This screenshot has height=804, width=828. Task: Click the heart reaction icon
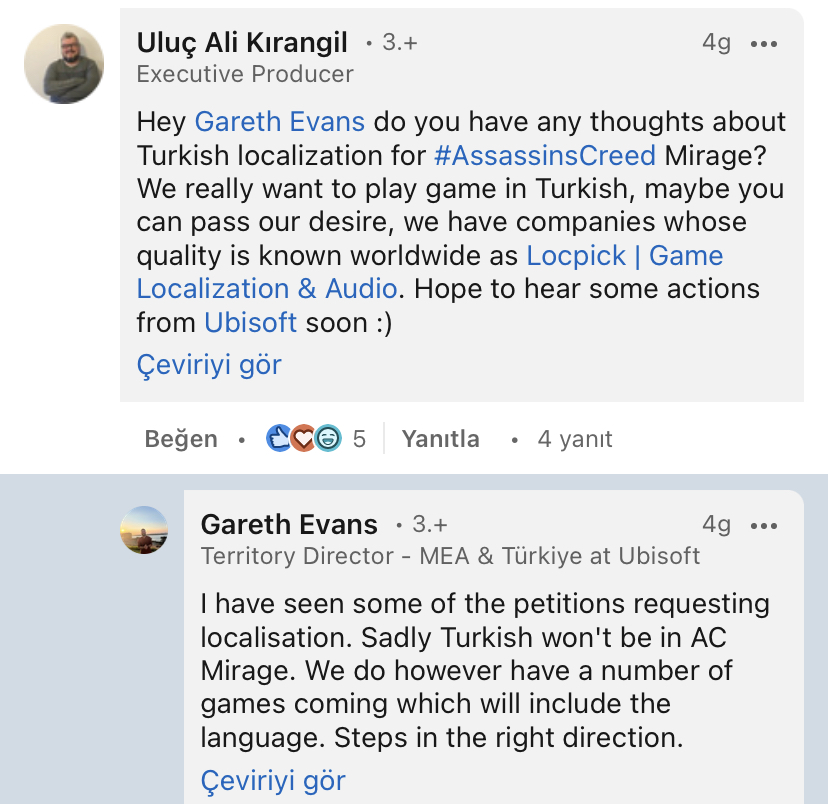point(303,438)
